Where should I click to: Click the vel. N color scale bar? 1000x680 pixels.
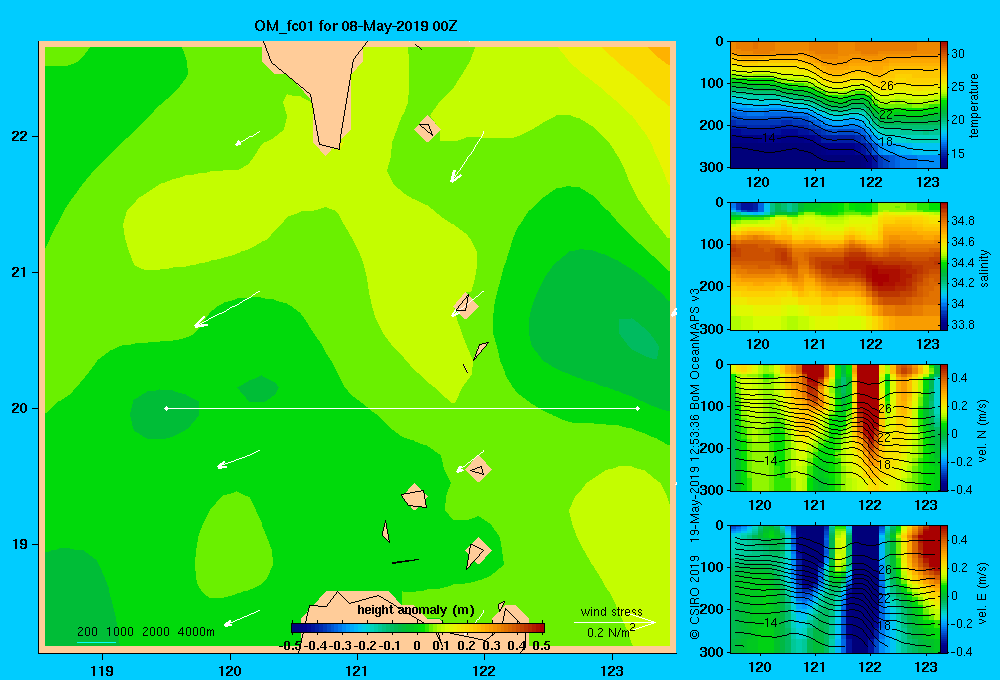point(944,428)
